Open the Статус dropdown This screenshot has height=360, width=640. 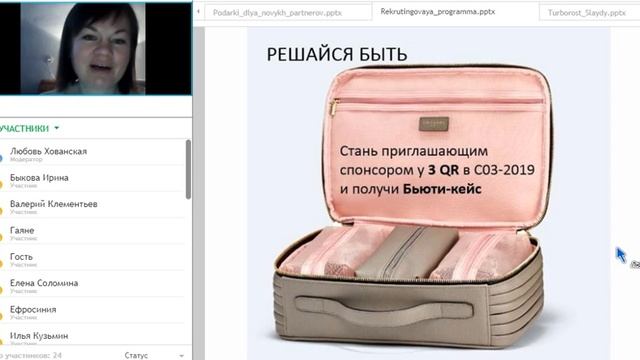point(154,355)
